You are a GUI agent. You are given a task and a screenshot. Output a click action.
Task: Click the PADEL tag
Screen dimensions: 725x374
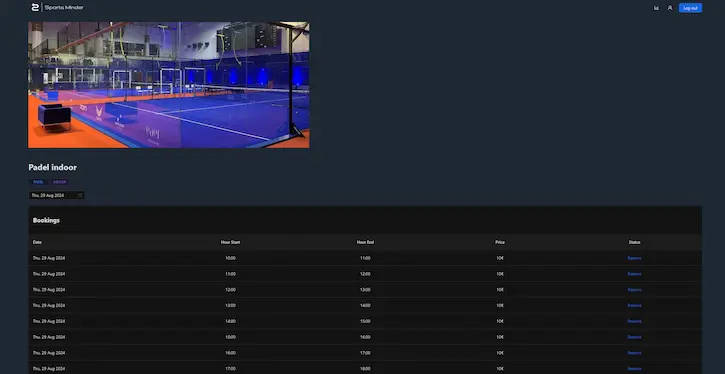(x=38, y=182)
